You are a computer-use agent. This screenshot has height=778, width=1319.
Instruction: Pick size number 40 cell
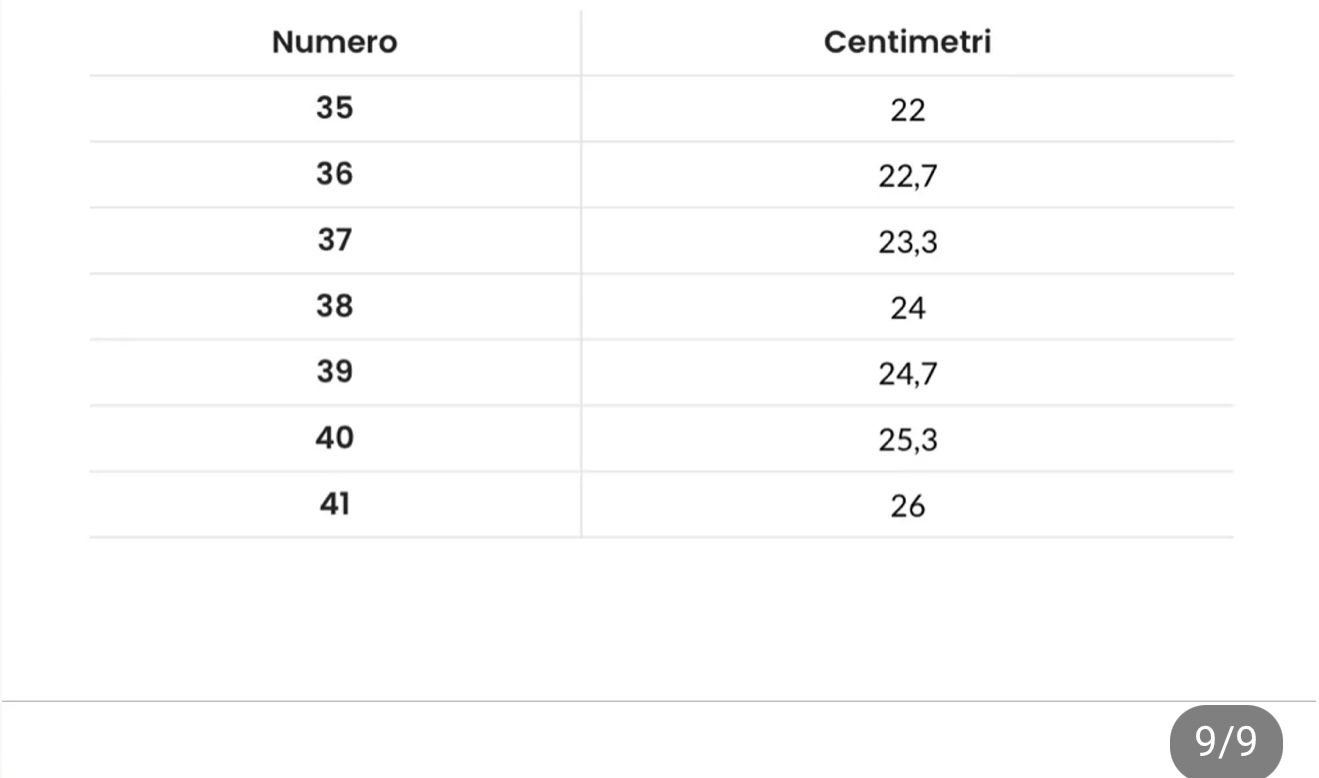coord(334,438)
